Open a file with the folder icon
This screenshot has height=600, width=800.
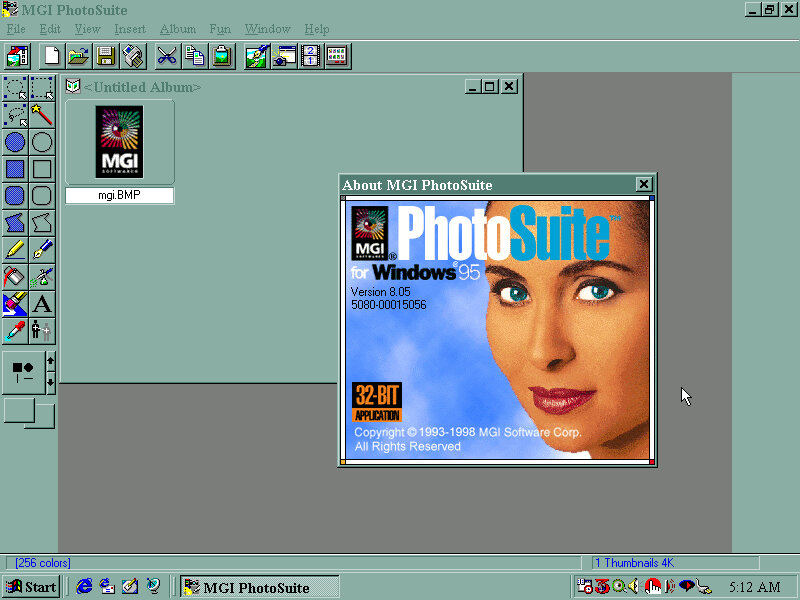coord(79,56)
